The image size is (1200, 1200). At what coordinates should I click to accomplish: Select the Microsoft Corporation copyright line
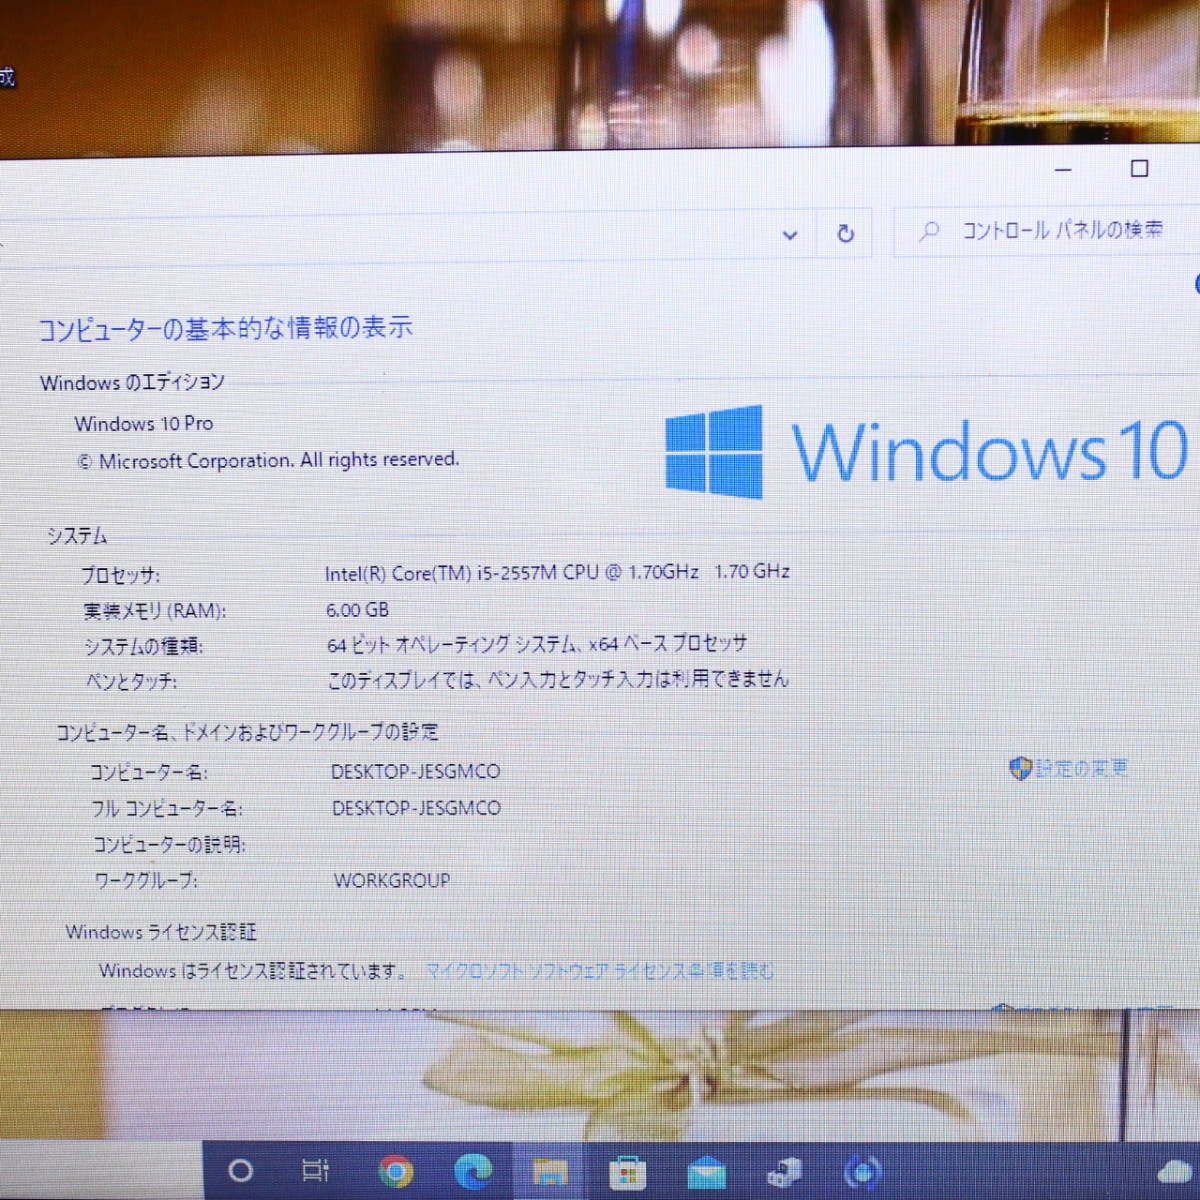[268, 460]
